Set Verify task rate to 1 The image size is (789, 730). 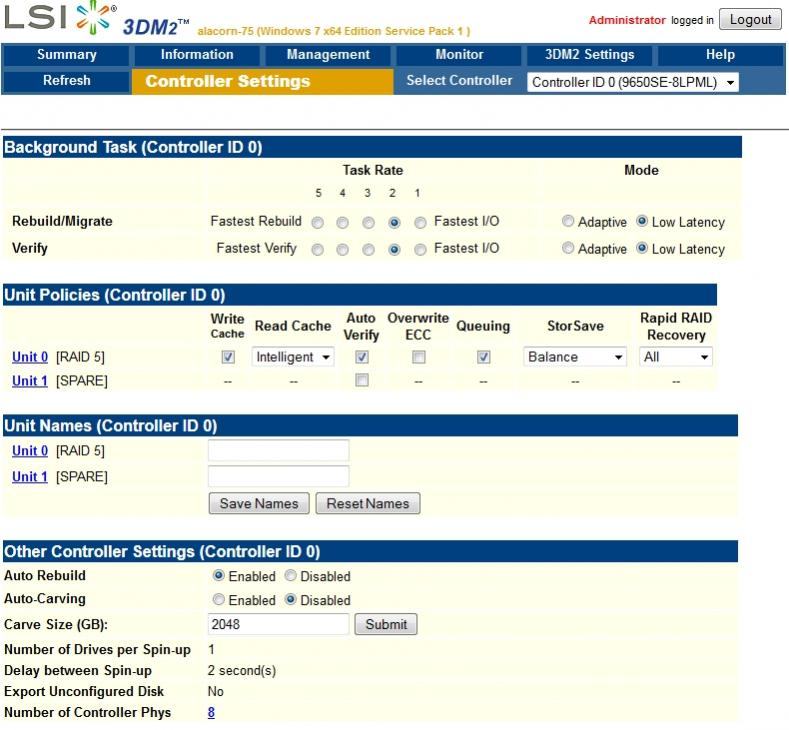[x=420, y=250]
